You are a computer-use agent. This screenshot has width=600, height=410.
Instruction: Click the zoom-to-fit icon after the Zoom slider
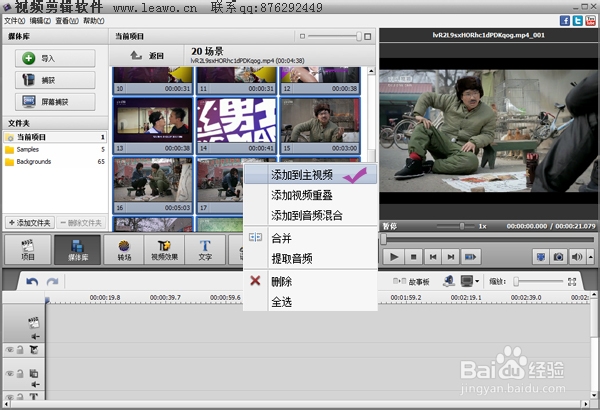(572, 282)
